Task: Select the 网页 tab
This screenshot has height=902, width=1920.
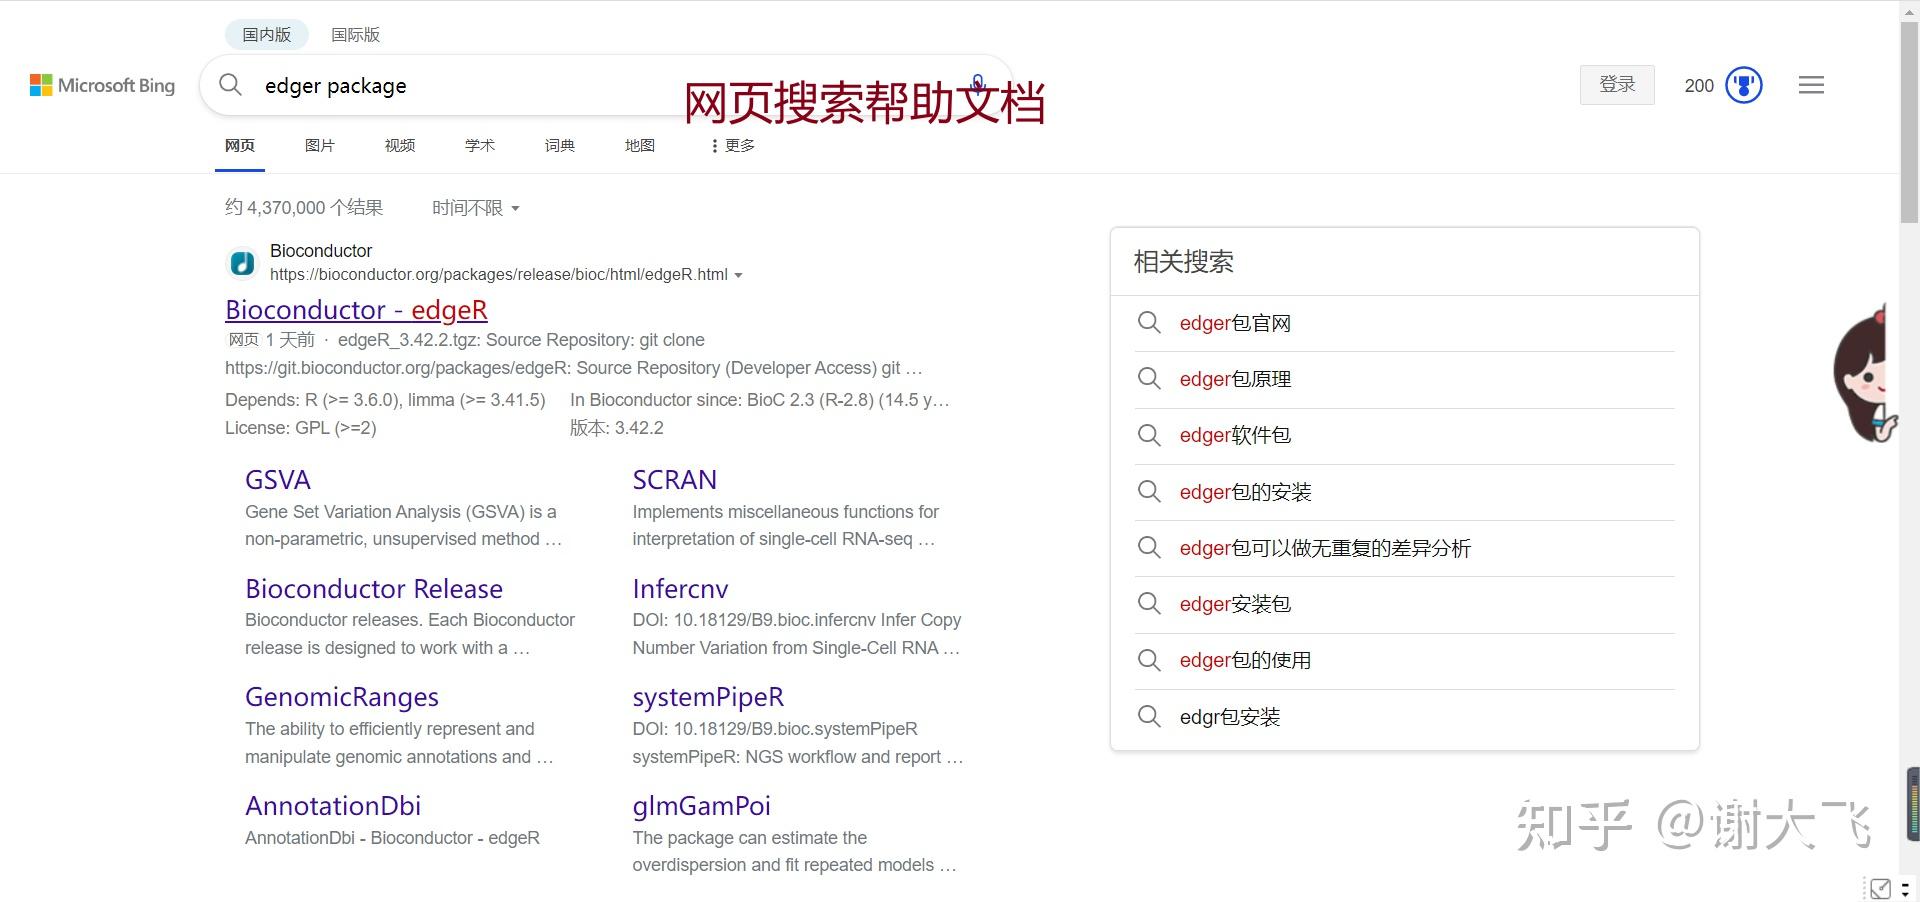Action: (240, 146)
